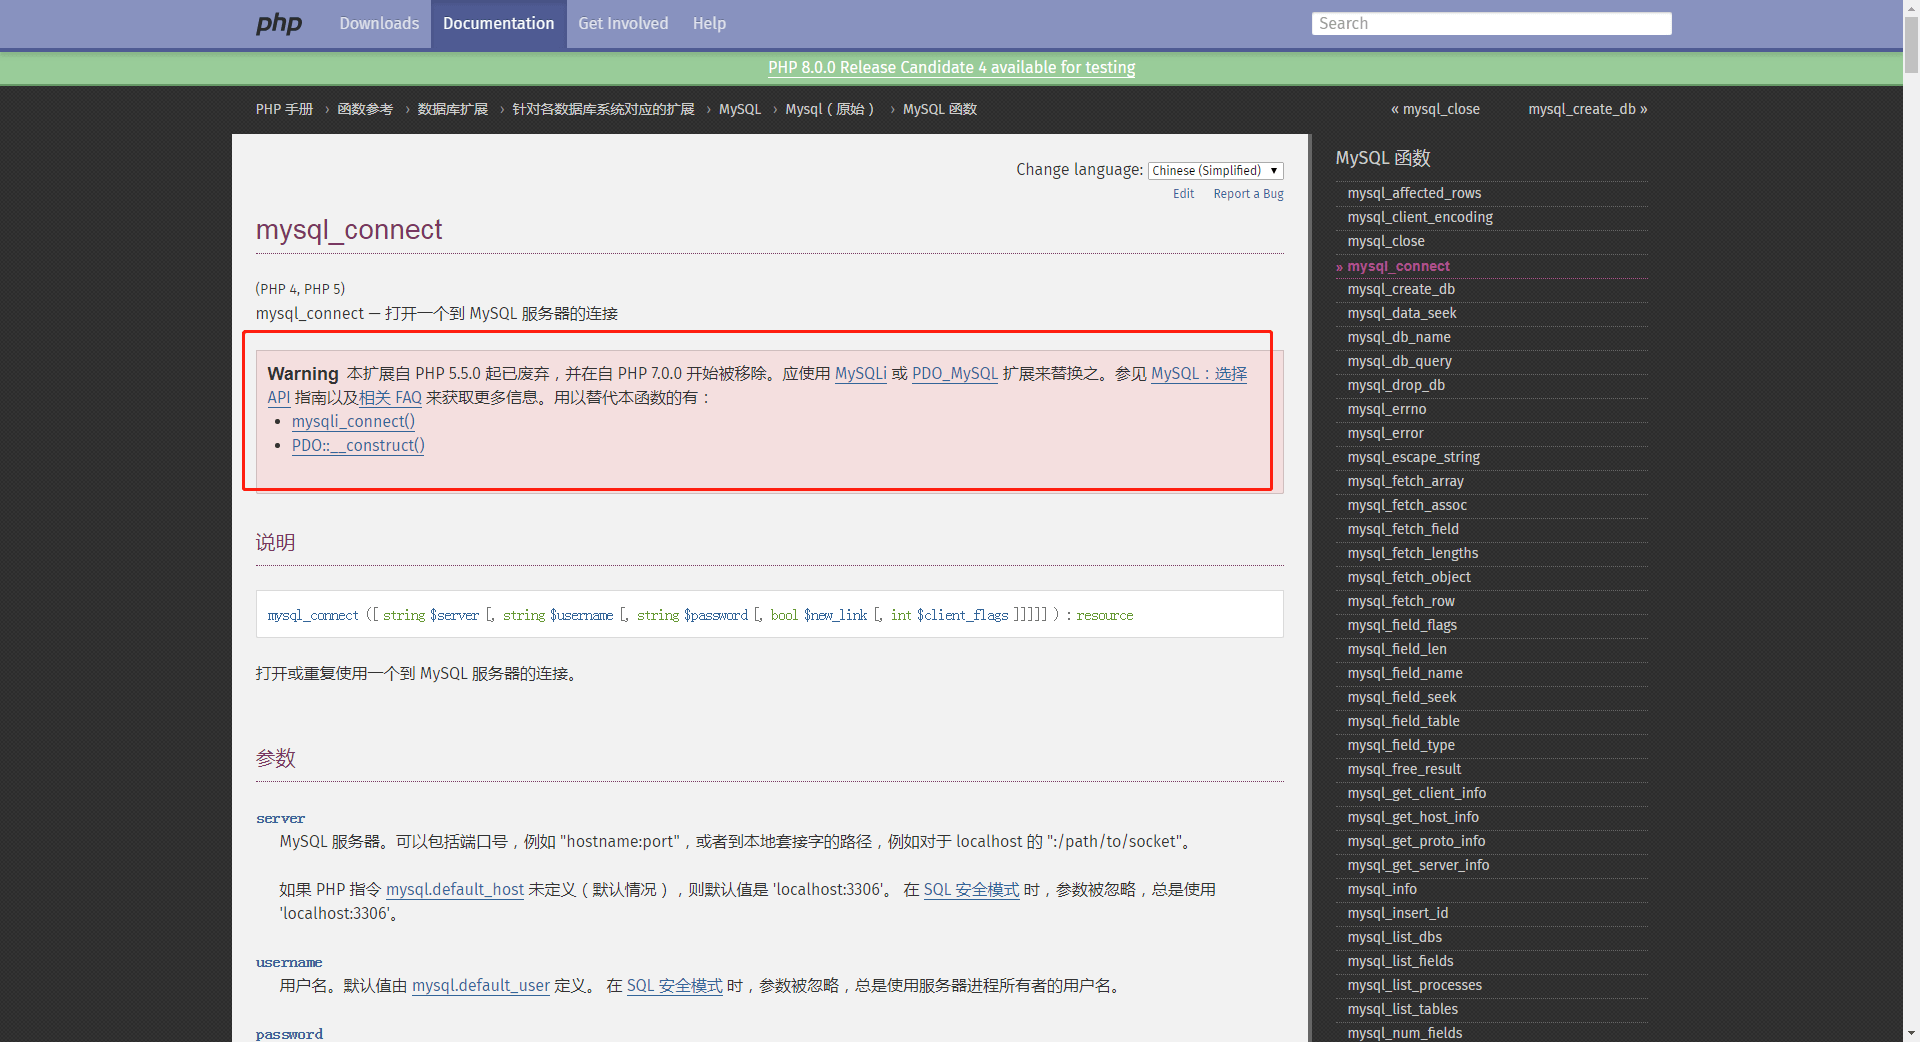Screen dimensions: 1920x1042
Task: Open the Get Involved menu
Action: pyautogui.click(x=623, y=23)
